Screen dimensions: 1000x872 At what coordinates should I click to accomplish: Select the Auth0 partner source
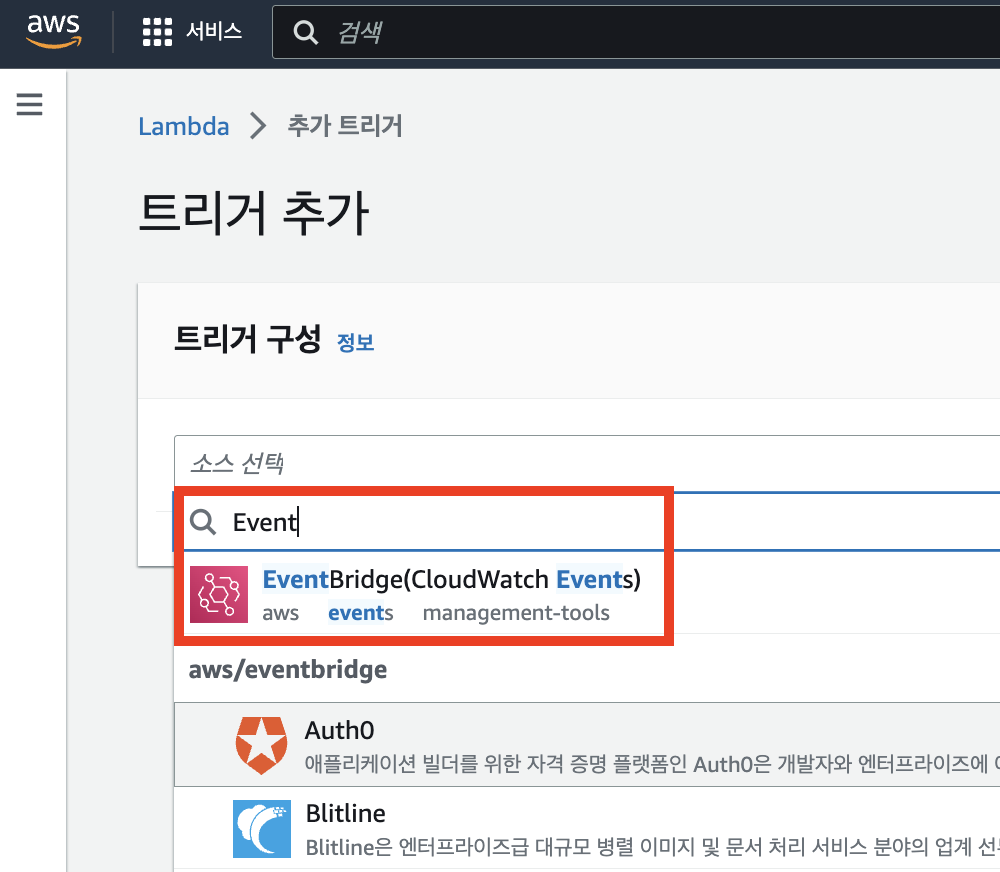click(587, 744)
